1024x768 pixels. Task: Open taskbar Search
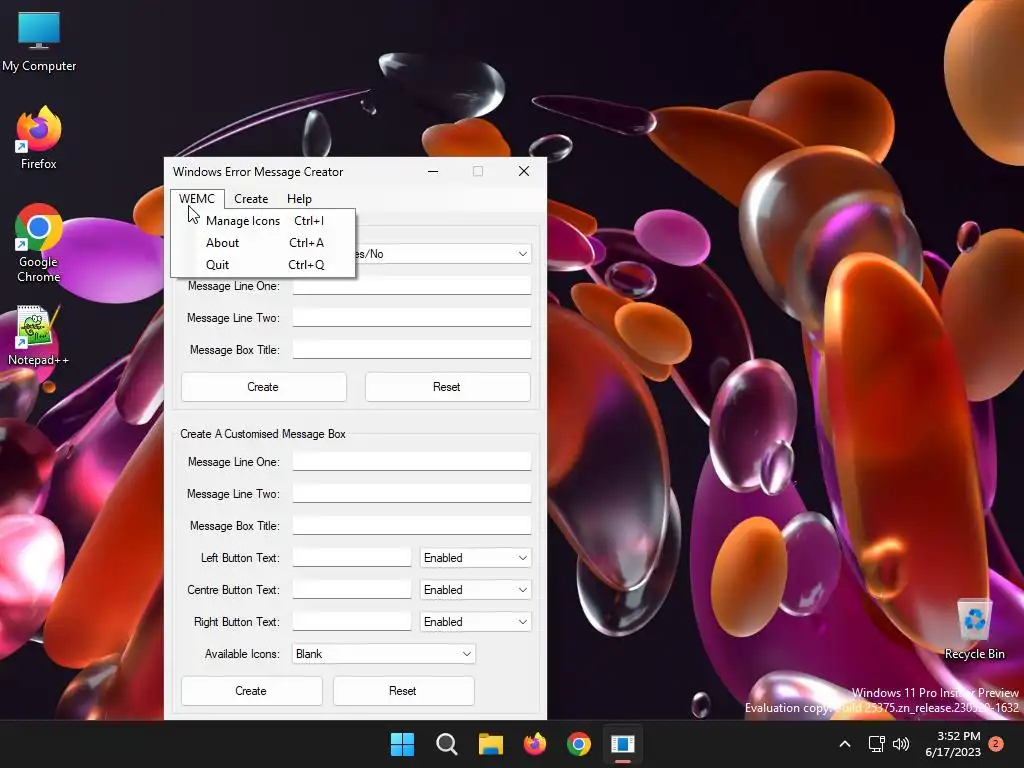coord(447,744)
